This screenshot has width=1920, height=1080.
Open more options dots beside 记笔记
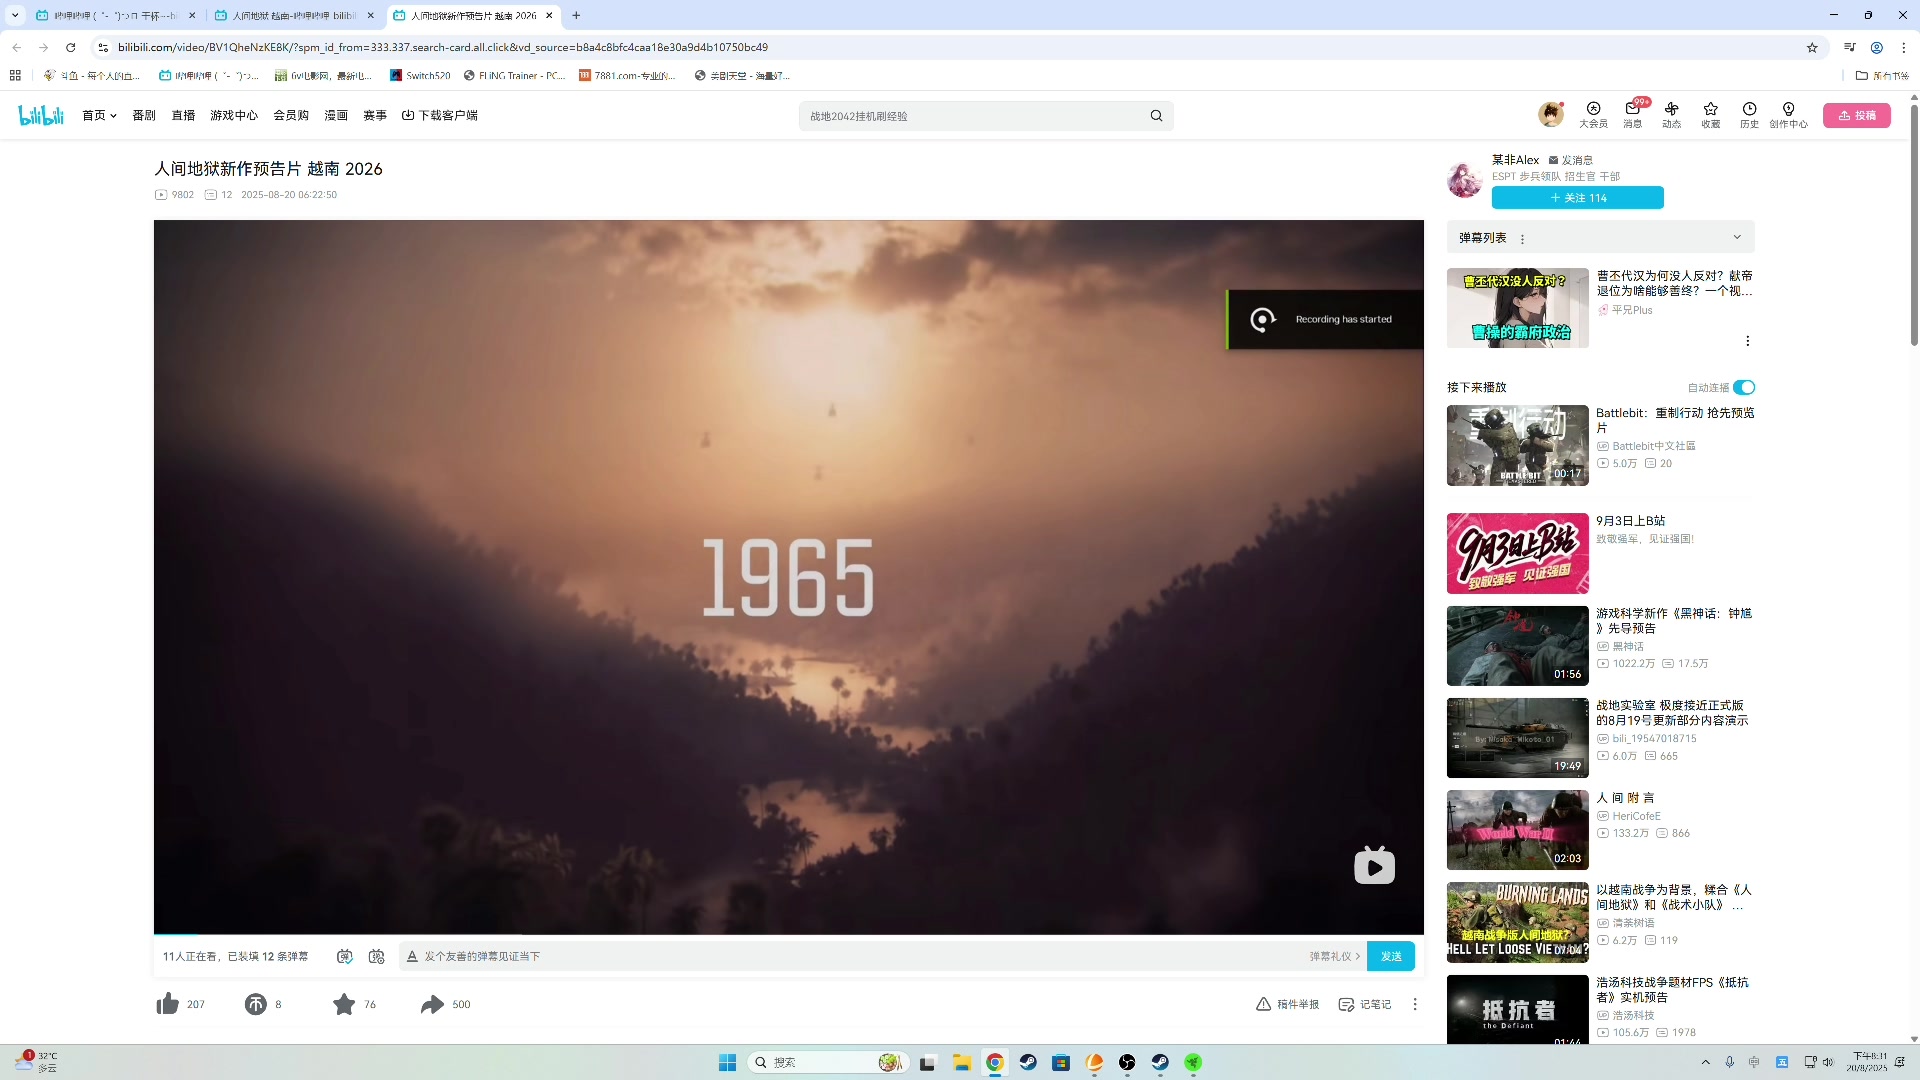(1415, 1004)
